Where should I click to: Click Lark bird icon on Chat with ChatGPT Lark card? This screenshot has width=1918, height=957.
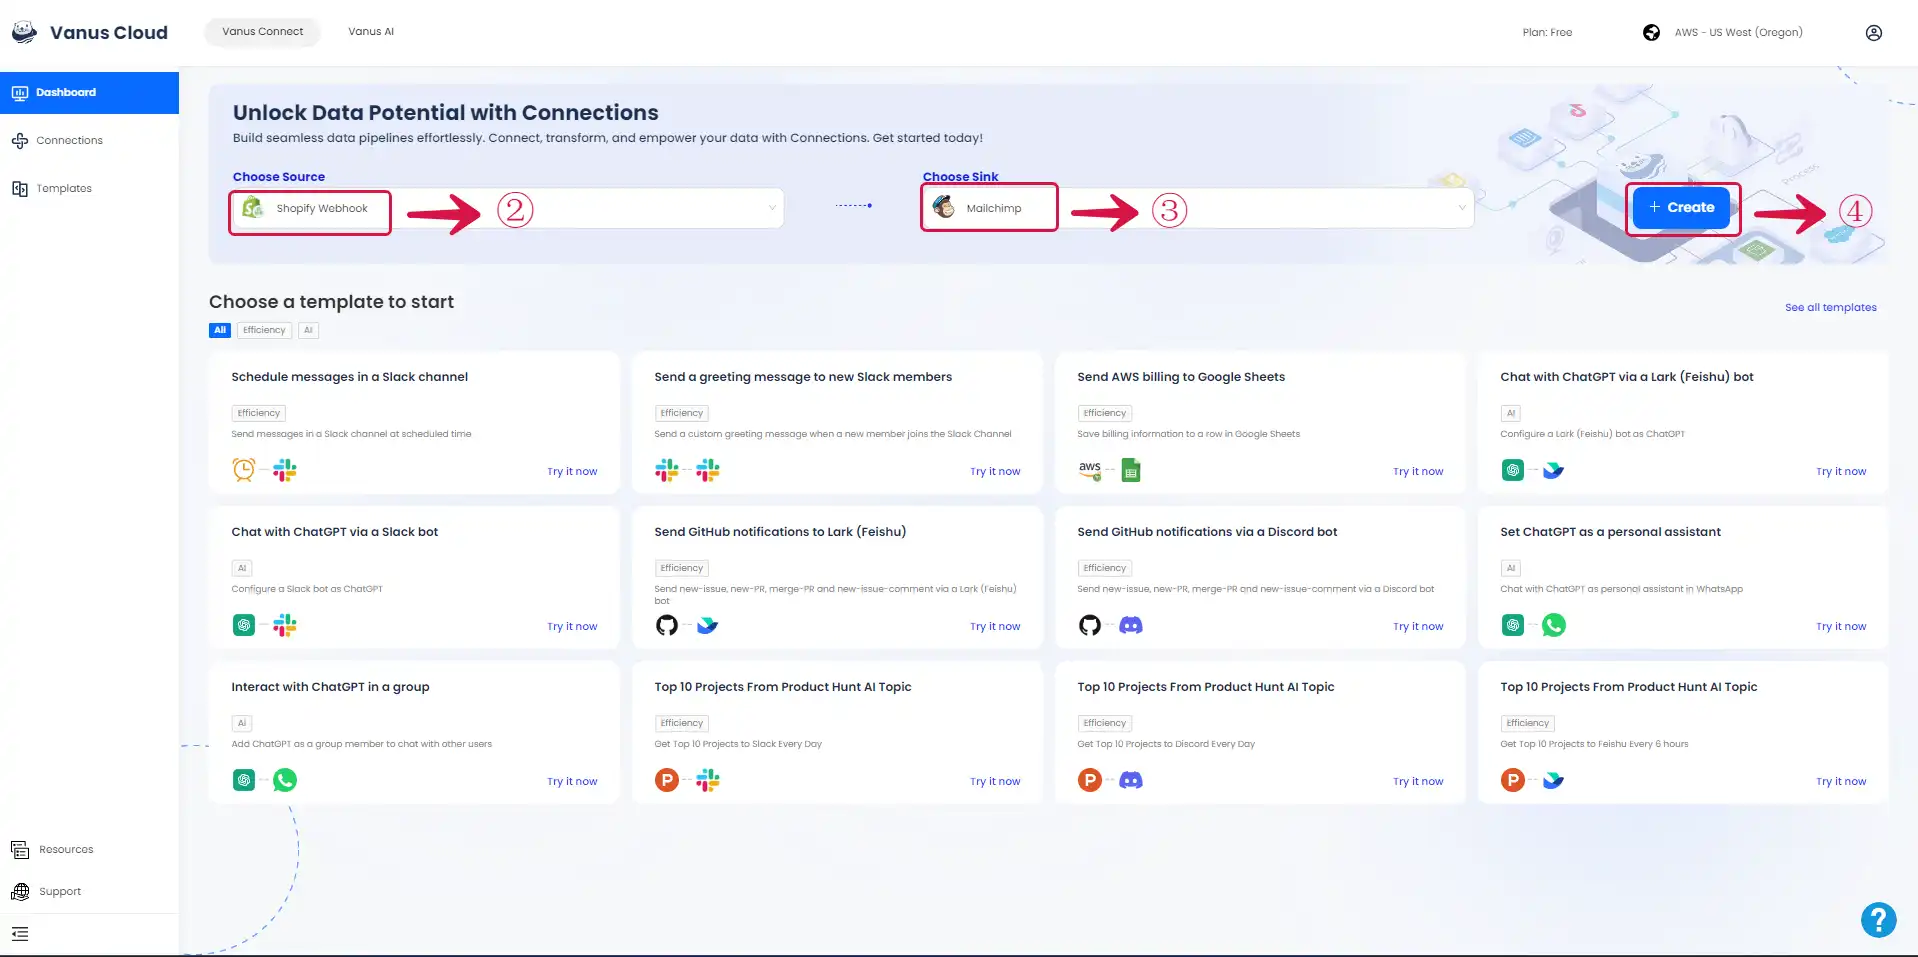coord(1553,470)
